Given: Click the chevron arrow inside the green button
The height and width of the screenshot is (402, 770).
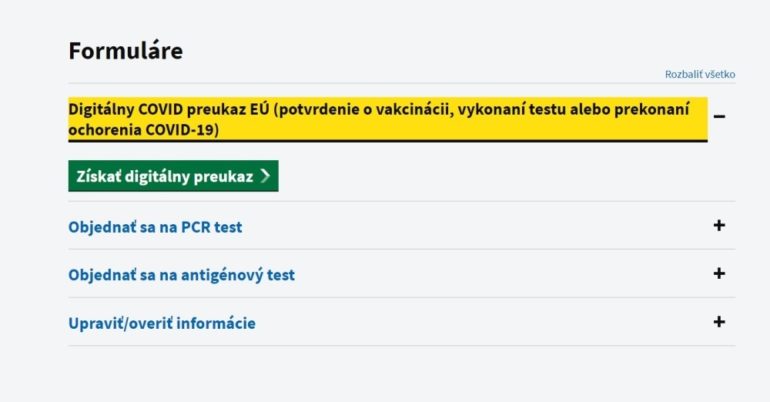Looking at the screenshot, I should [x=265, y=176].
